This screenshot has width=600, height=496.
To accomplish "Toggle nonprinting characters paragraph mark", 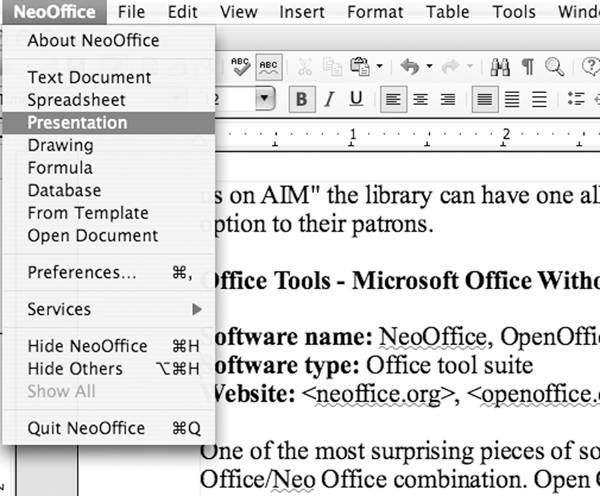I will (x=527, y=67).
